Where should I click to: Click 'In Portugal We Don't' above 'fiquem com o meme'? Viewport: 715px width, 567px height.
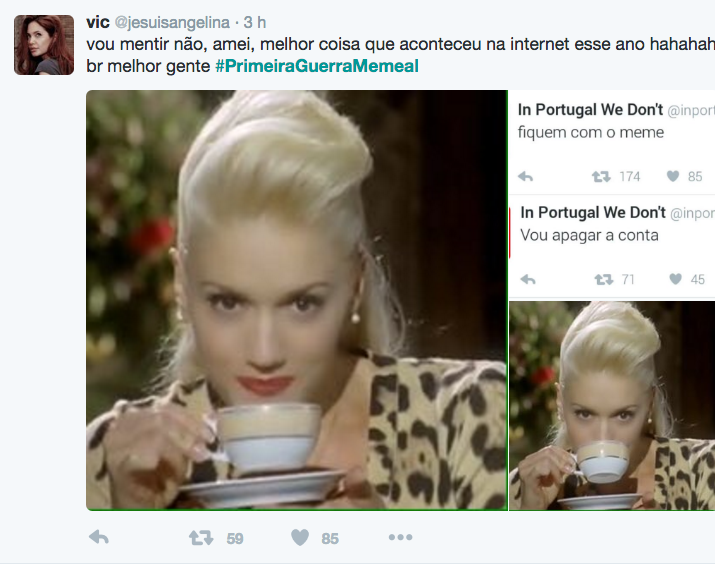(590, 110)
